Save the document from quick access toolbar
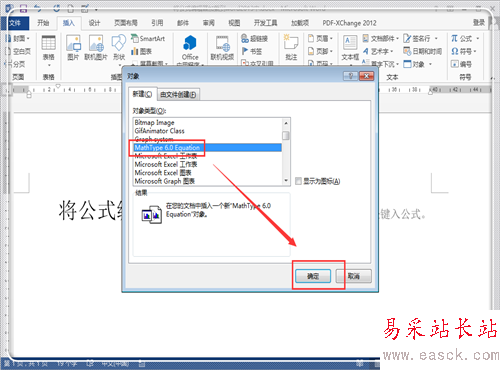Viewport: 500px width, 370px height. 23,8
